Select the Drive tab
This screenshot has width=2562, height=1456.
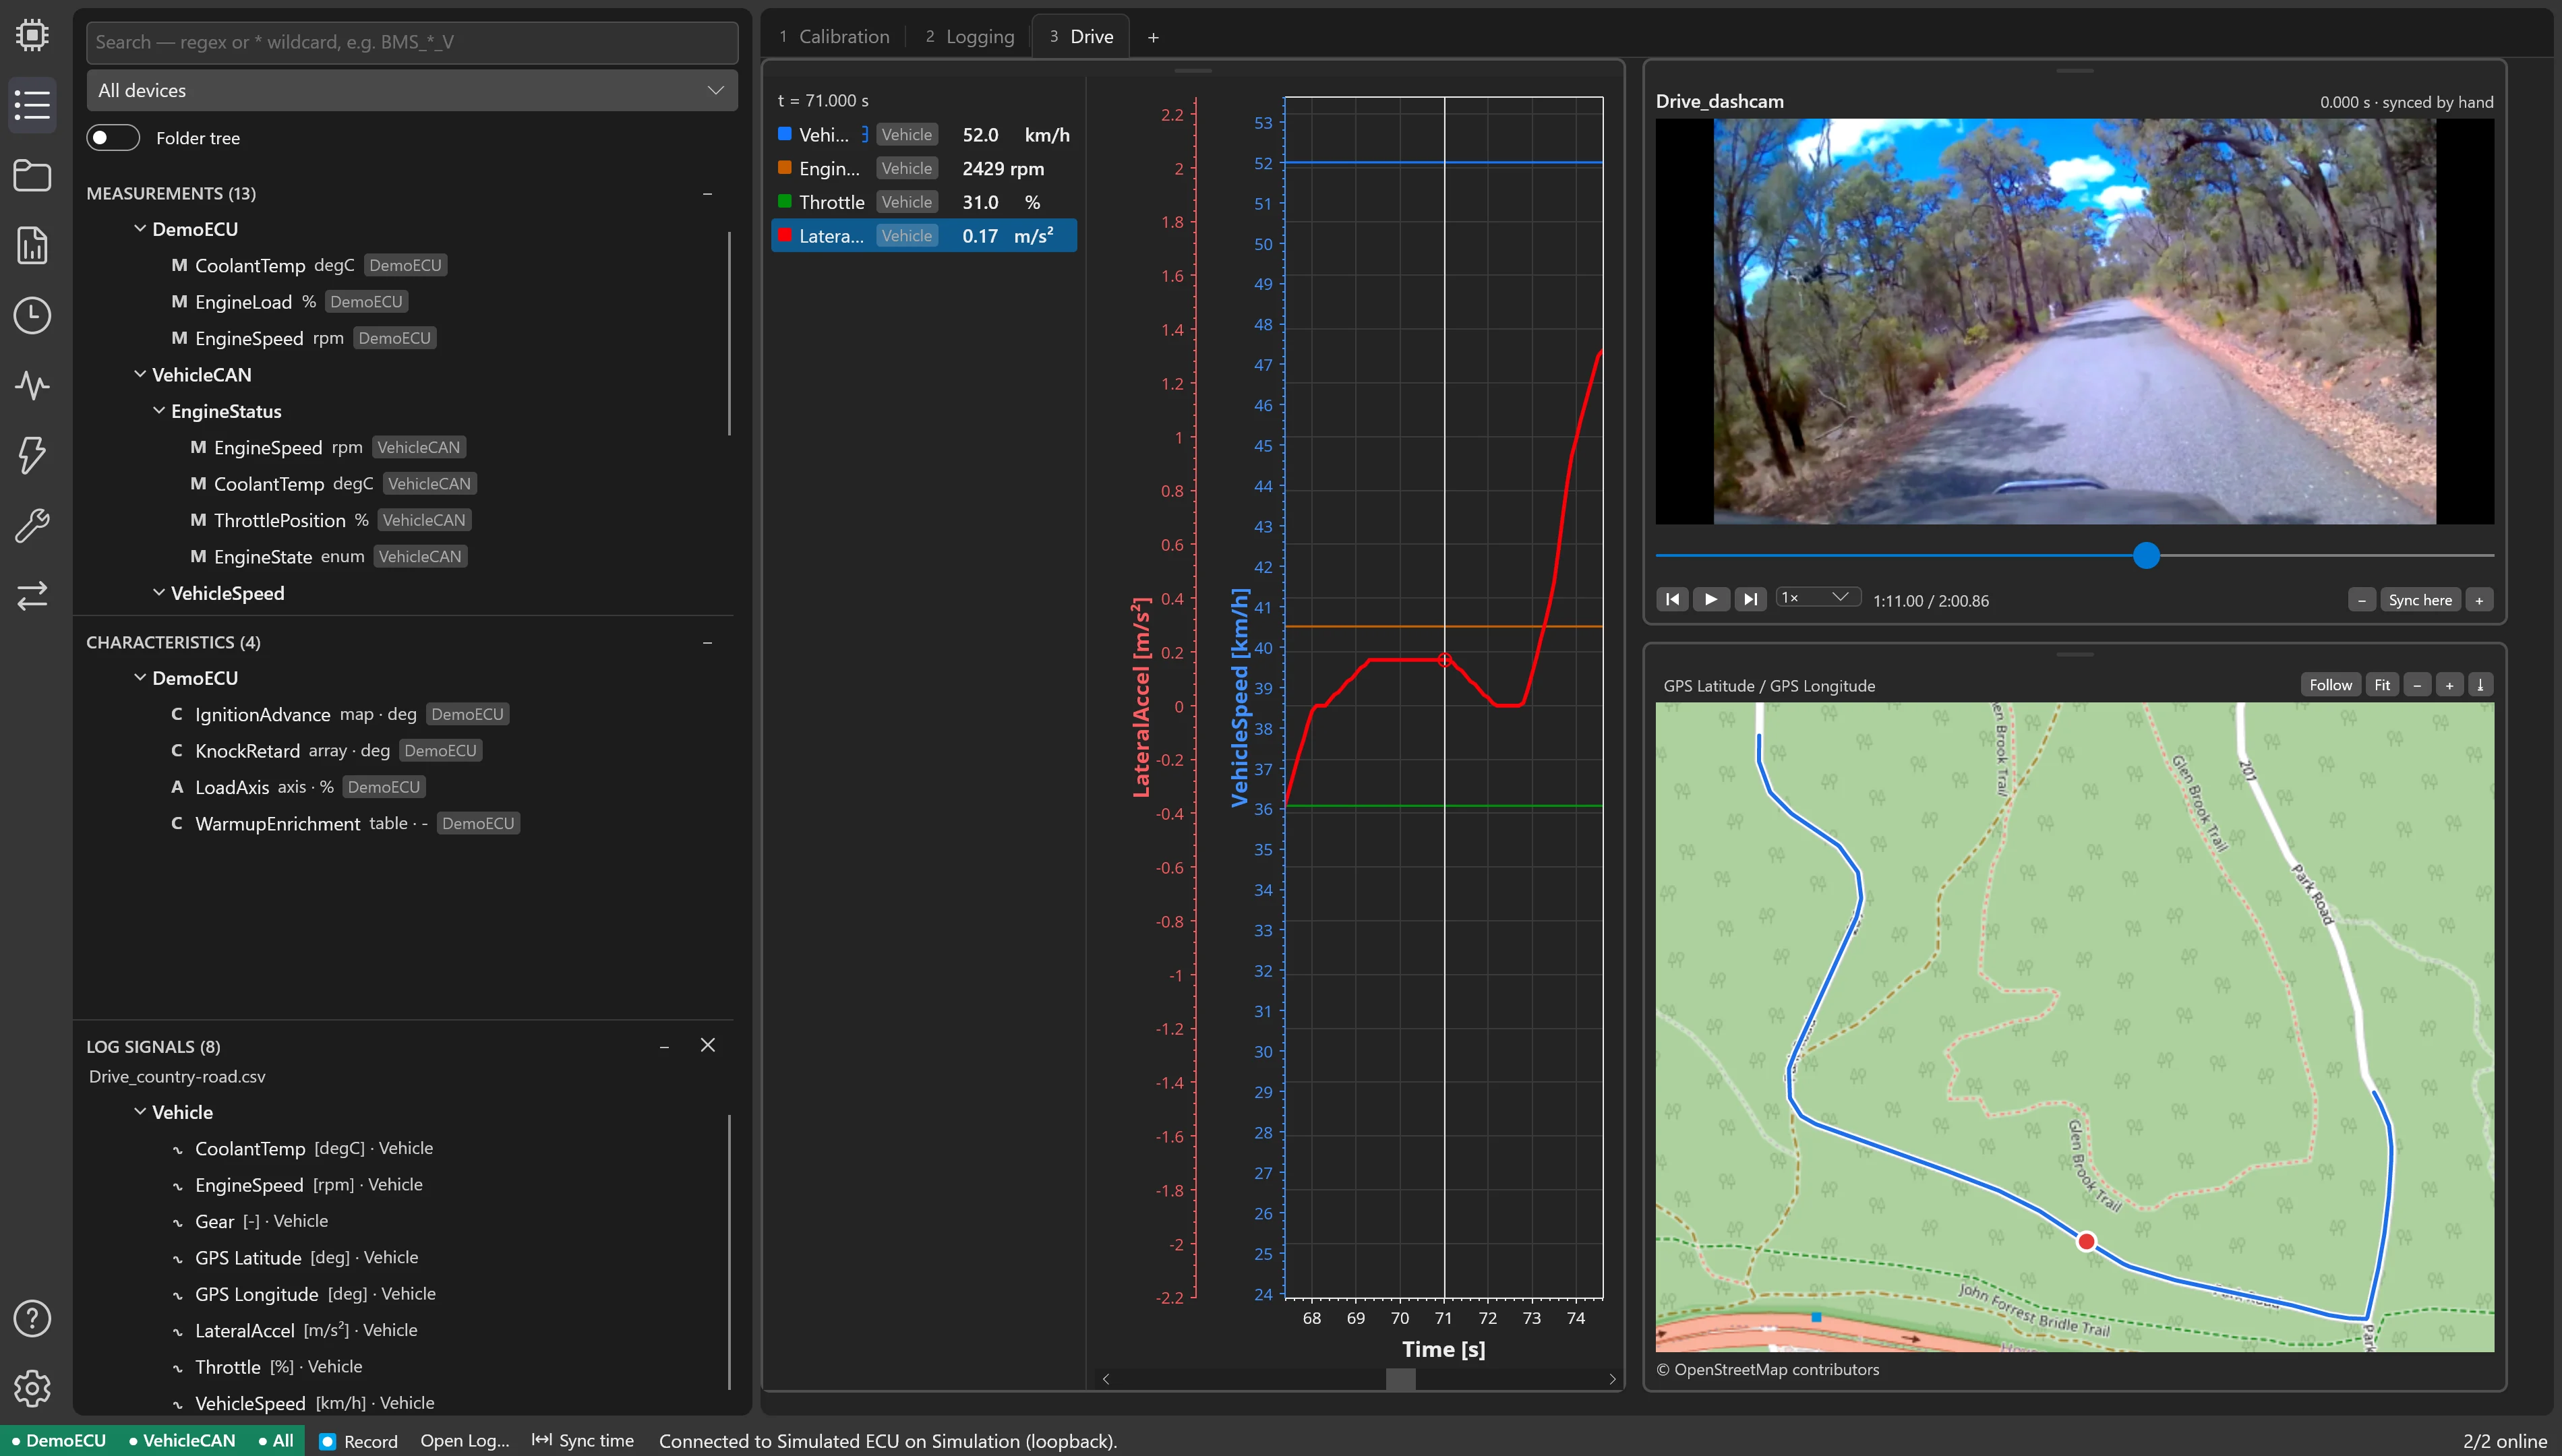point(1081,36)
